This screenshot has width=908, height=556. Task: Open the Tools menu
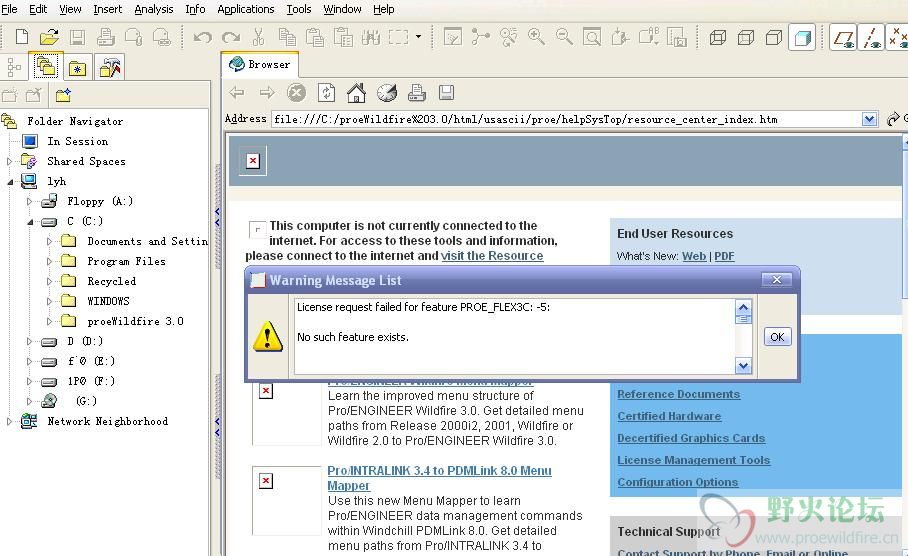pos(299,9)
